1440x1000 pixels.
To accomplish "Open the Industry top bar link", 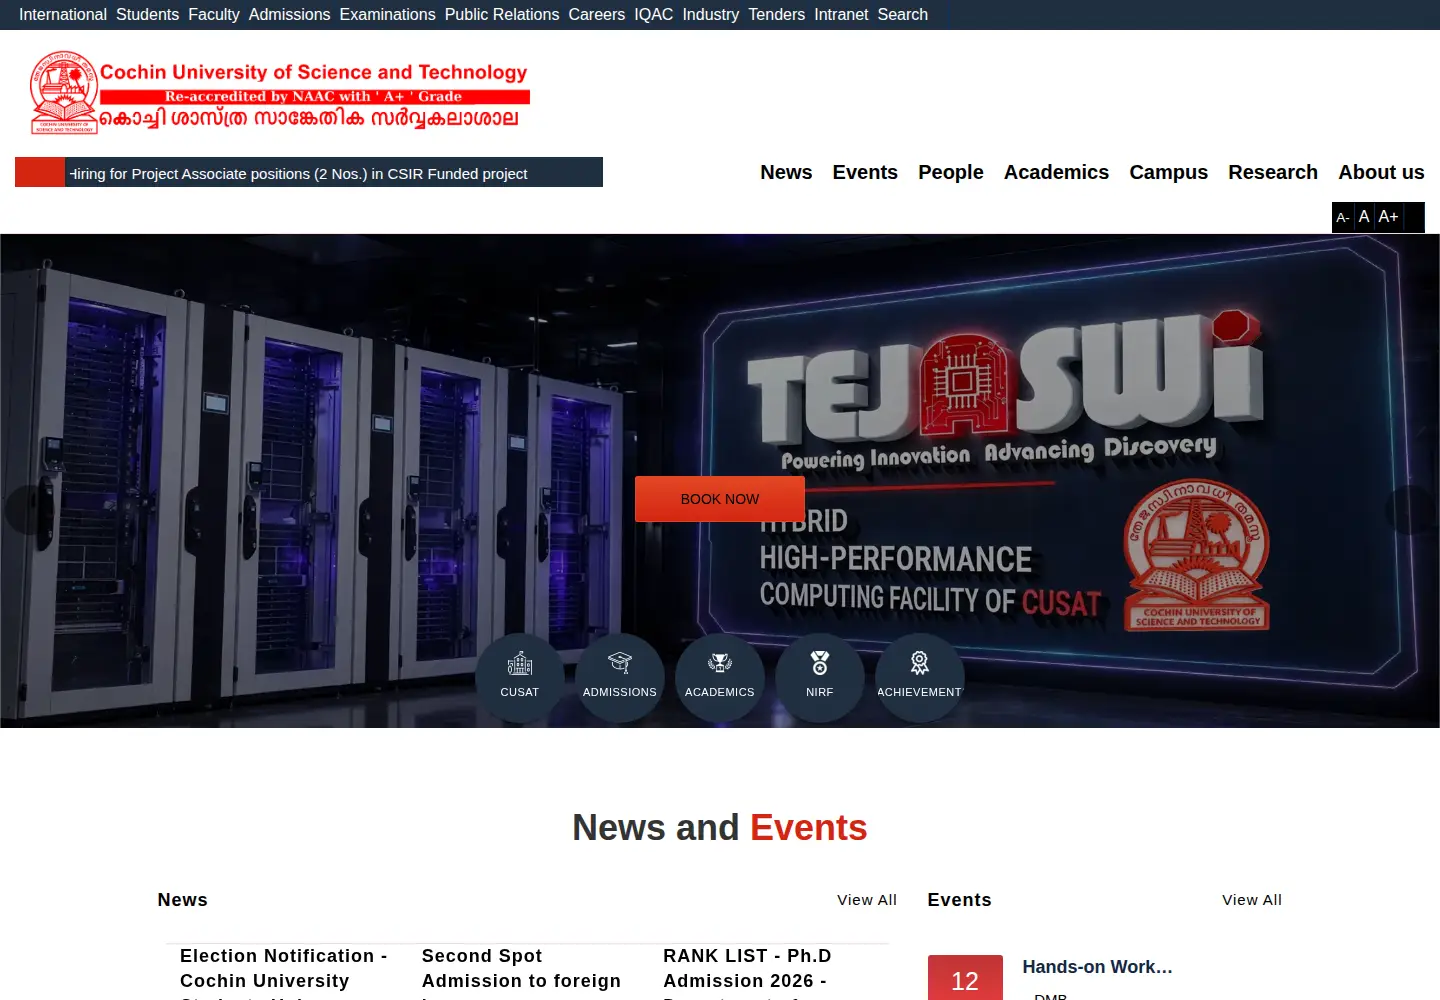I will (711, 14).
